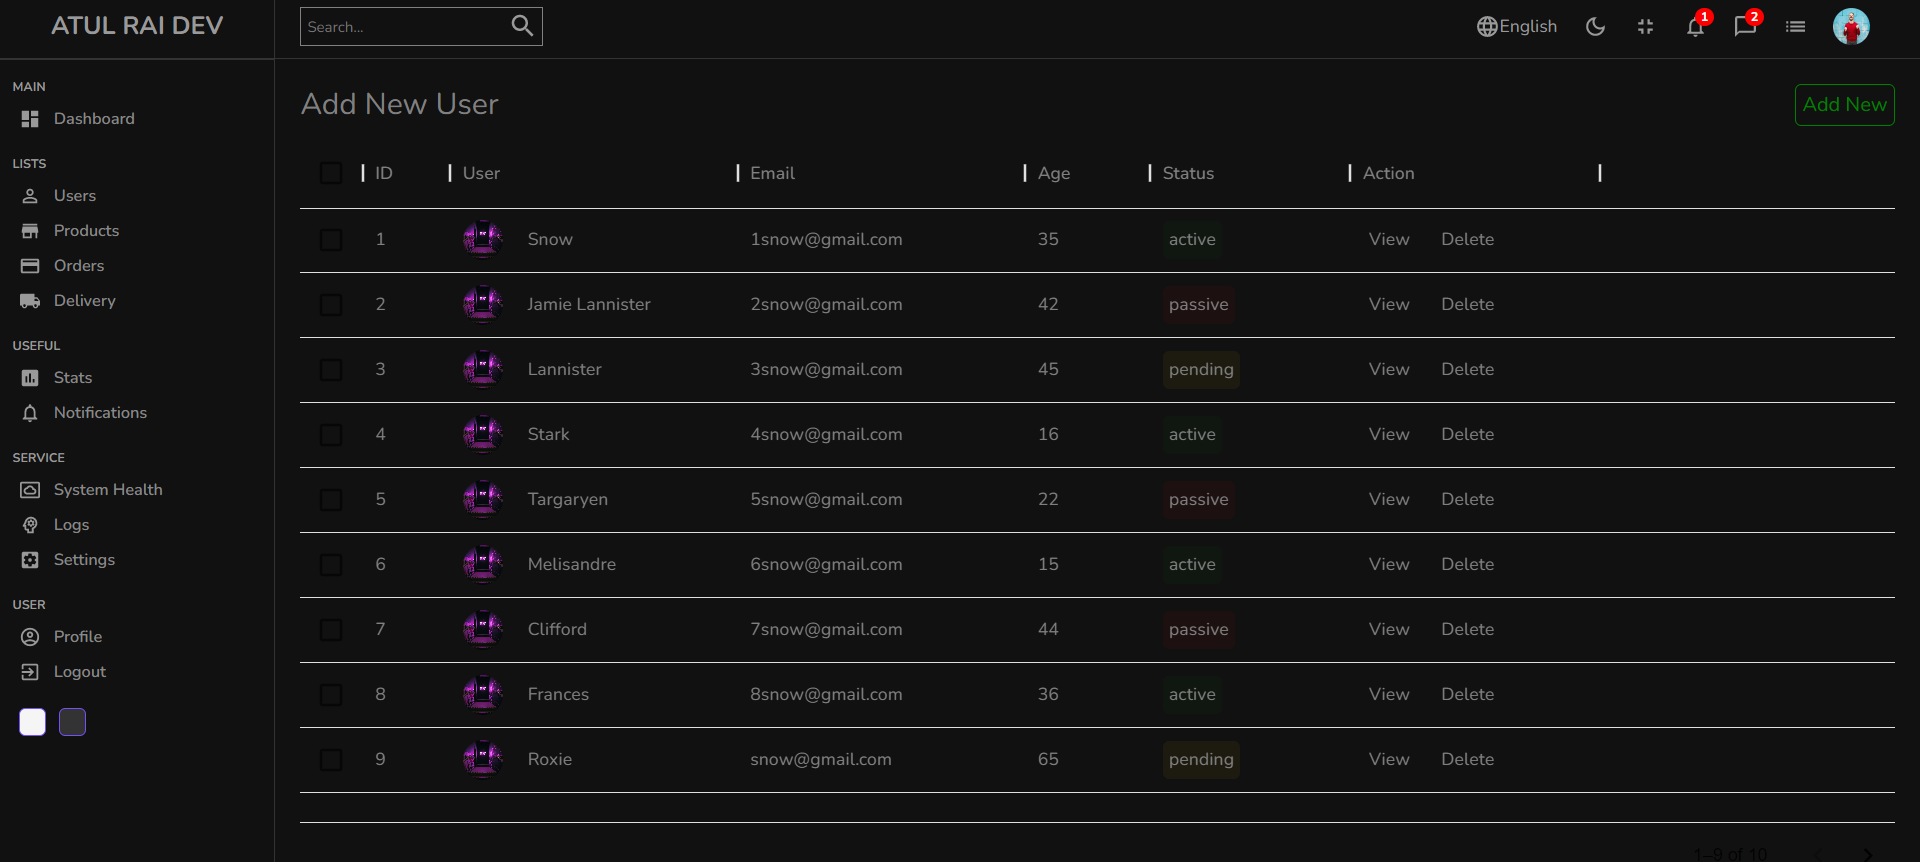Screen dimensions: 1920x862
Task: Click the search magnifier icon
Action: (522, 26)
